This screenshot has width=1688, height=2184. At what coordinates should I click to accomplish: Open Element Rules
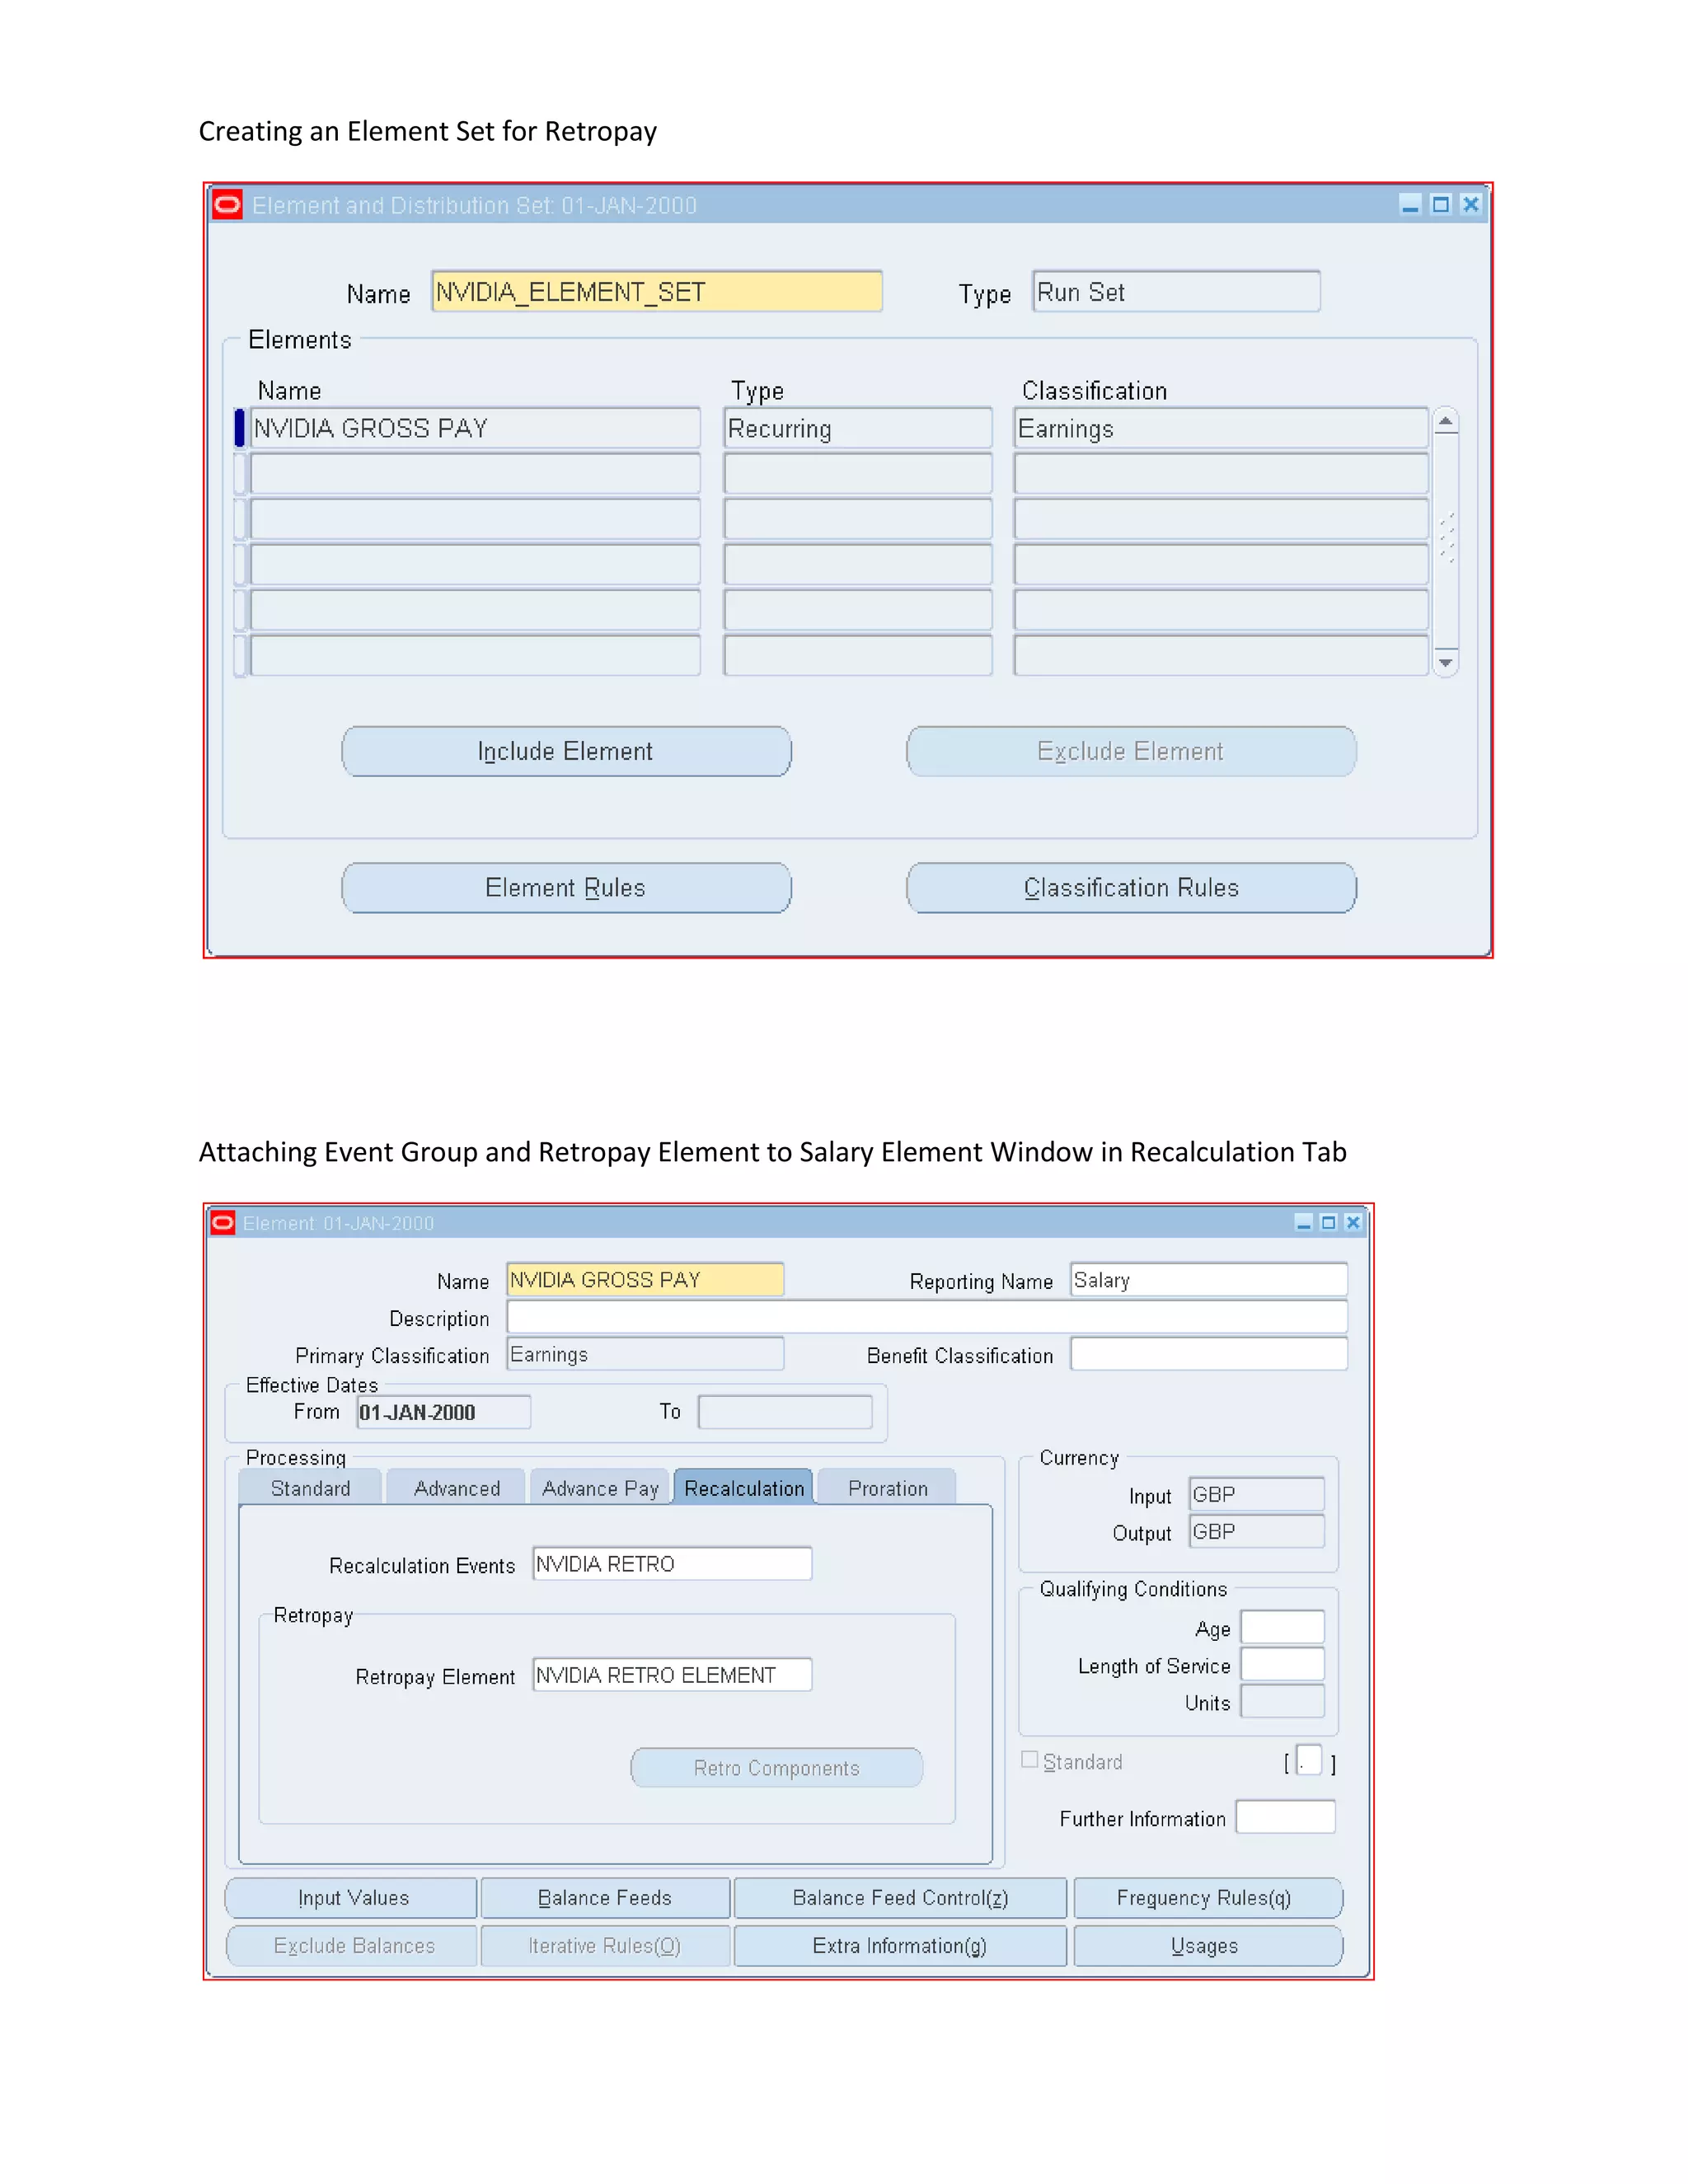point(566,888)
